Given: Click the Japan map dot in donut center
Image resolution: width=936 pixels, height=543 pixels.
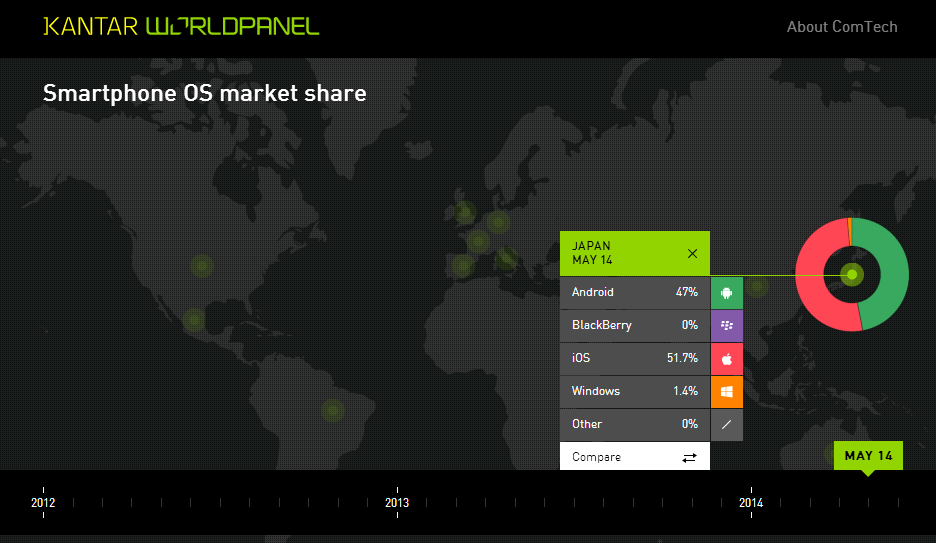Looking at the screenshot, I should (852, 274).
